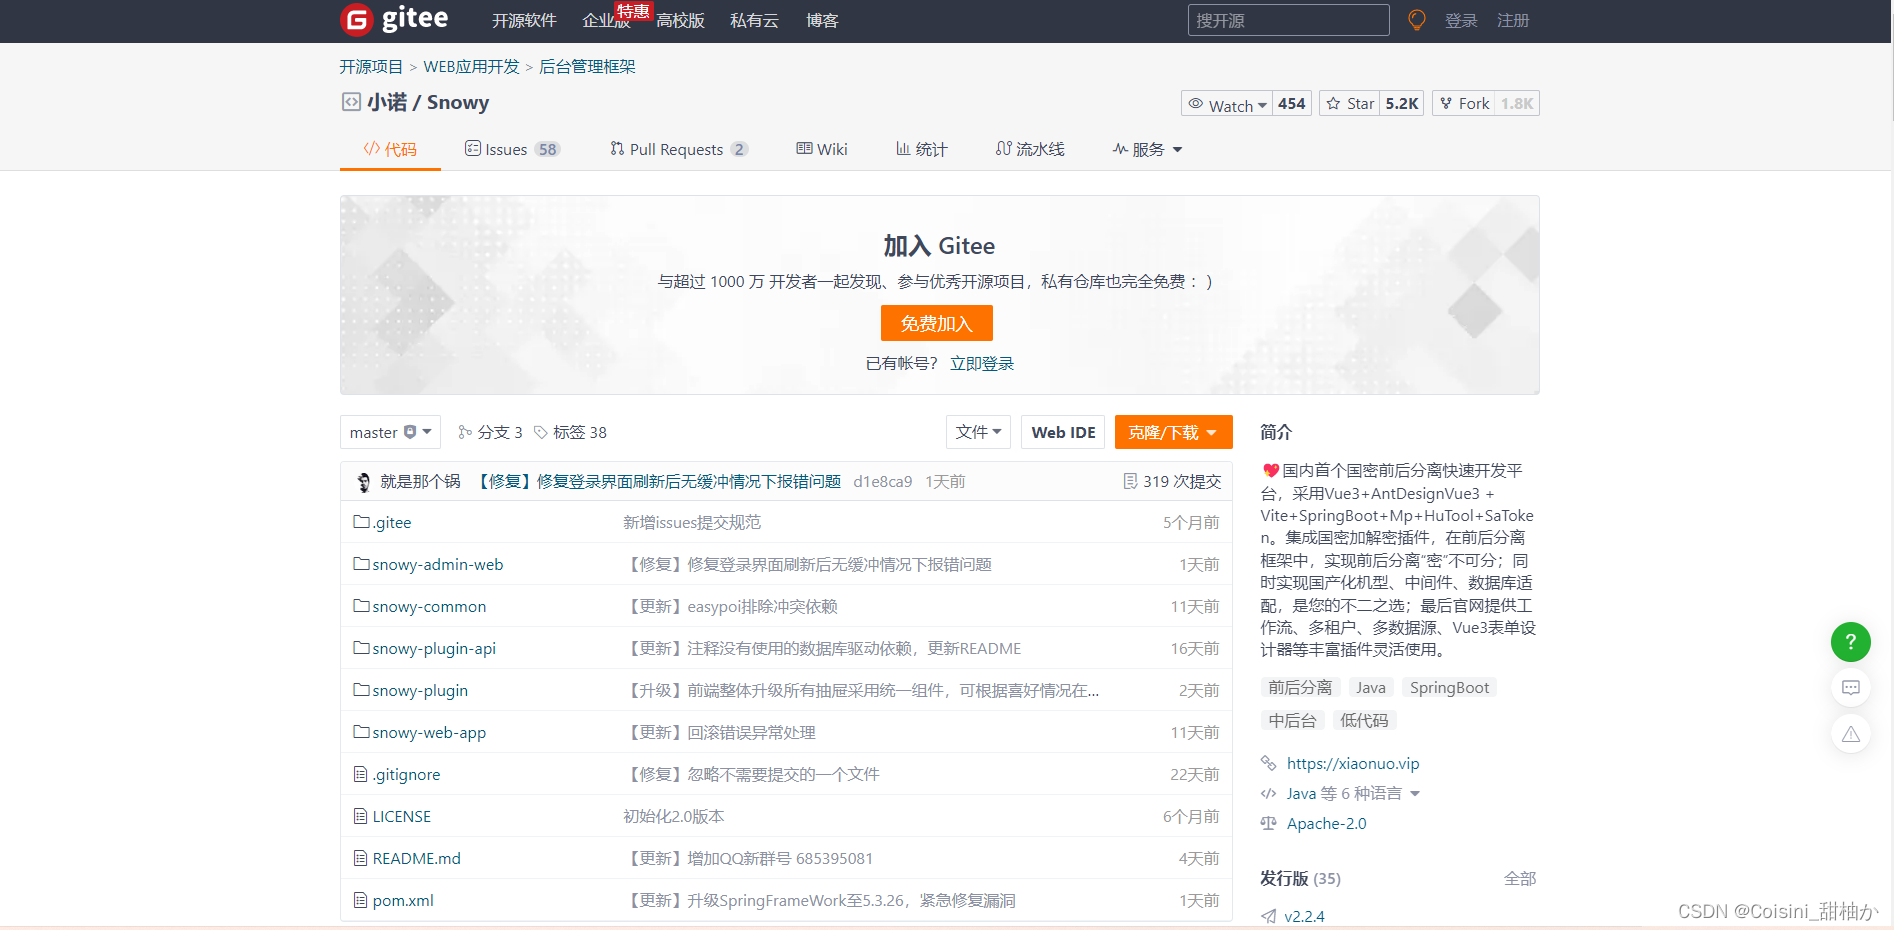Click the snowy-plugin-api folder icon
The image size is (1894, 930).
coord(361,648)
